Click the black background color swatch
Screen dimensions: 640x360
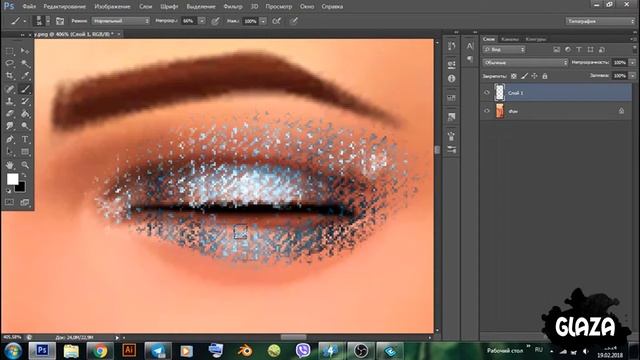(20, 187)
